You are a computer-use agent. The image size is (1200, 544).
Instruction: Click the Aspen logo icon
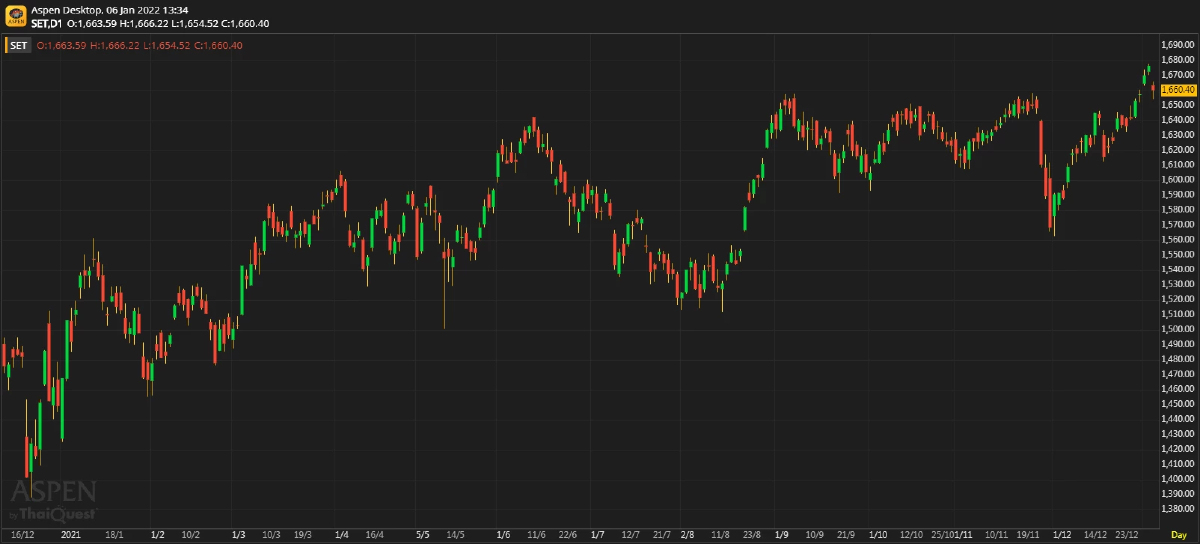click(14, 16)
